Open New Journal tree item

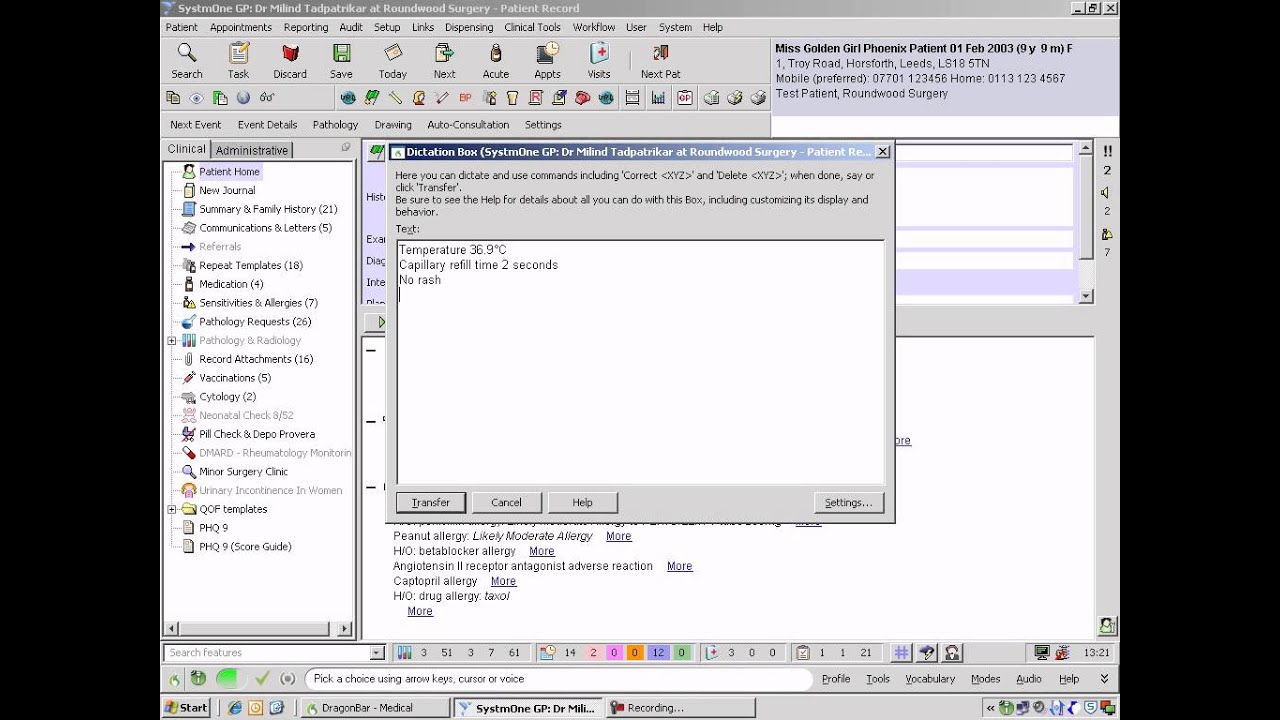(x=227, y=190)
